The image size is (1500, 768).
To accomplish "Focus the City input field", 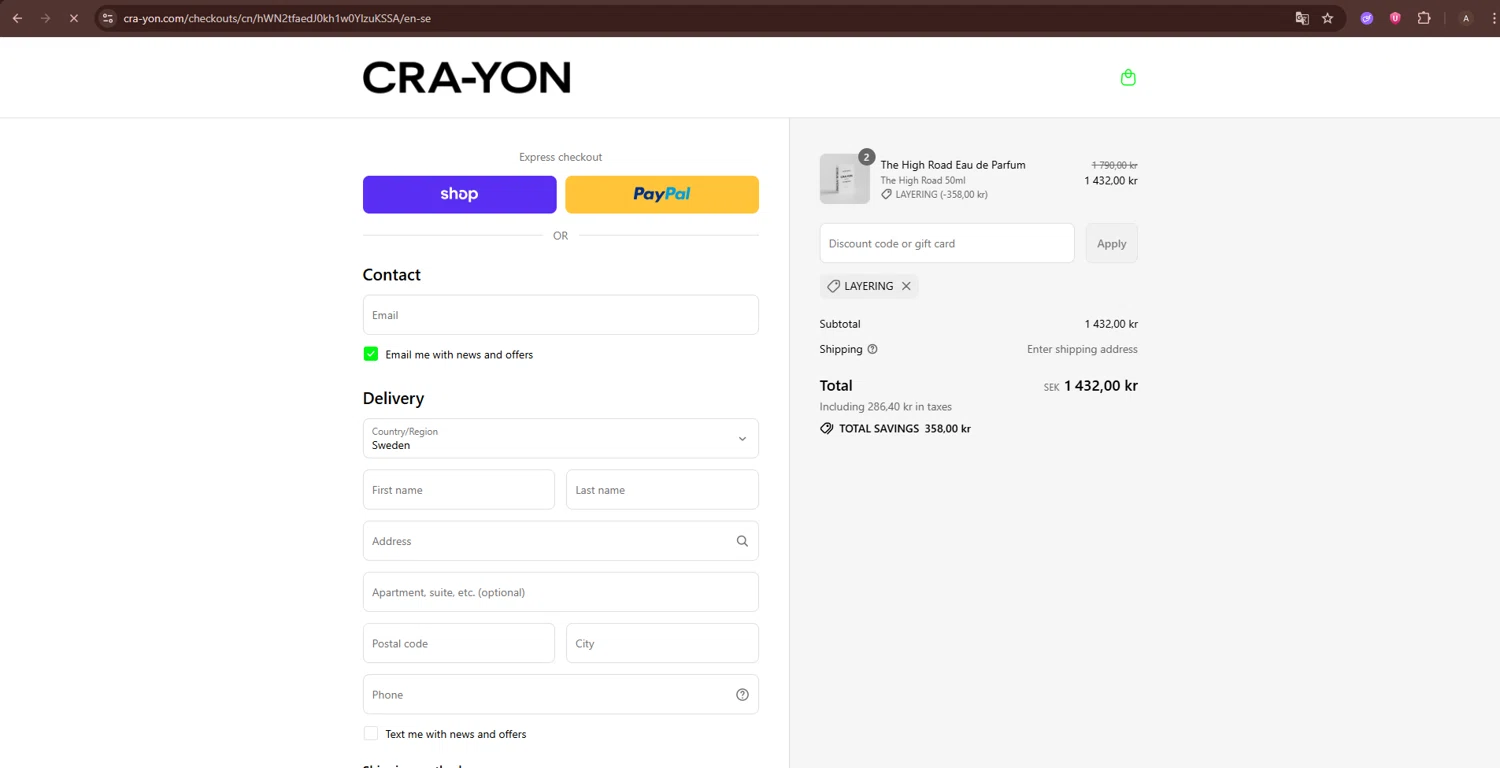I will pos(662,643).
